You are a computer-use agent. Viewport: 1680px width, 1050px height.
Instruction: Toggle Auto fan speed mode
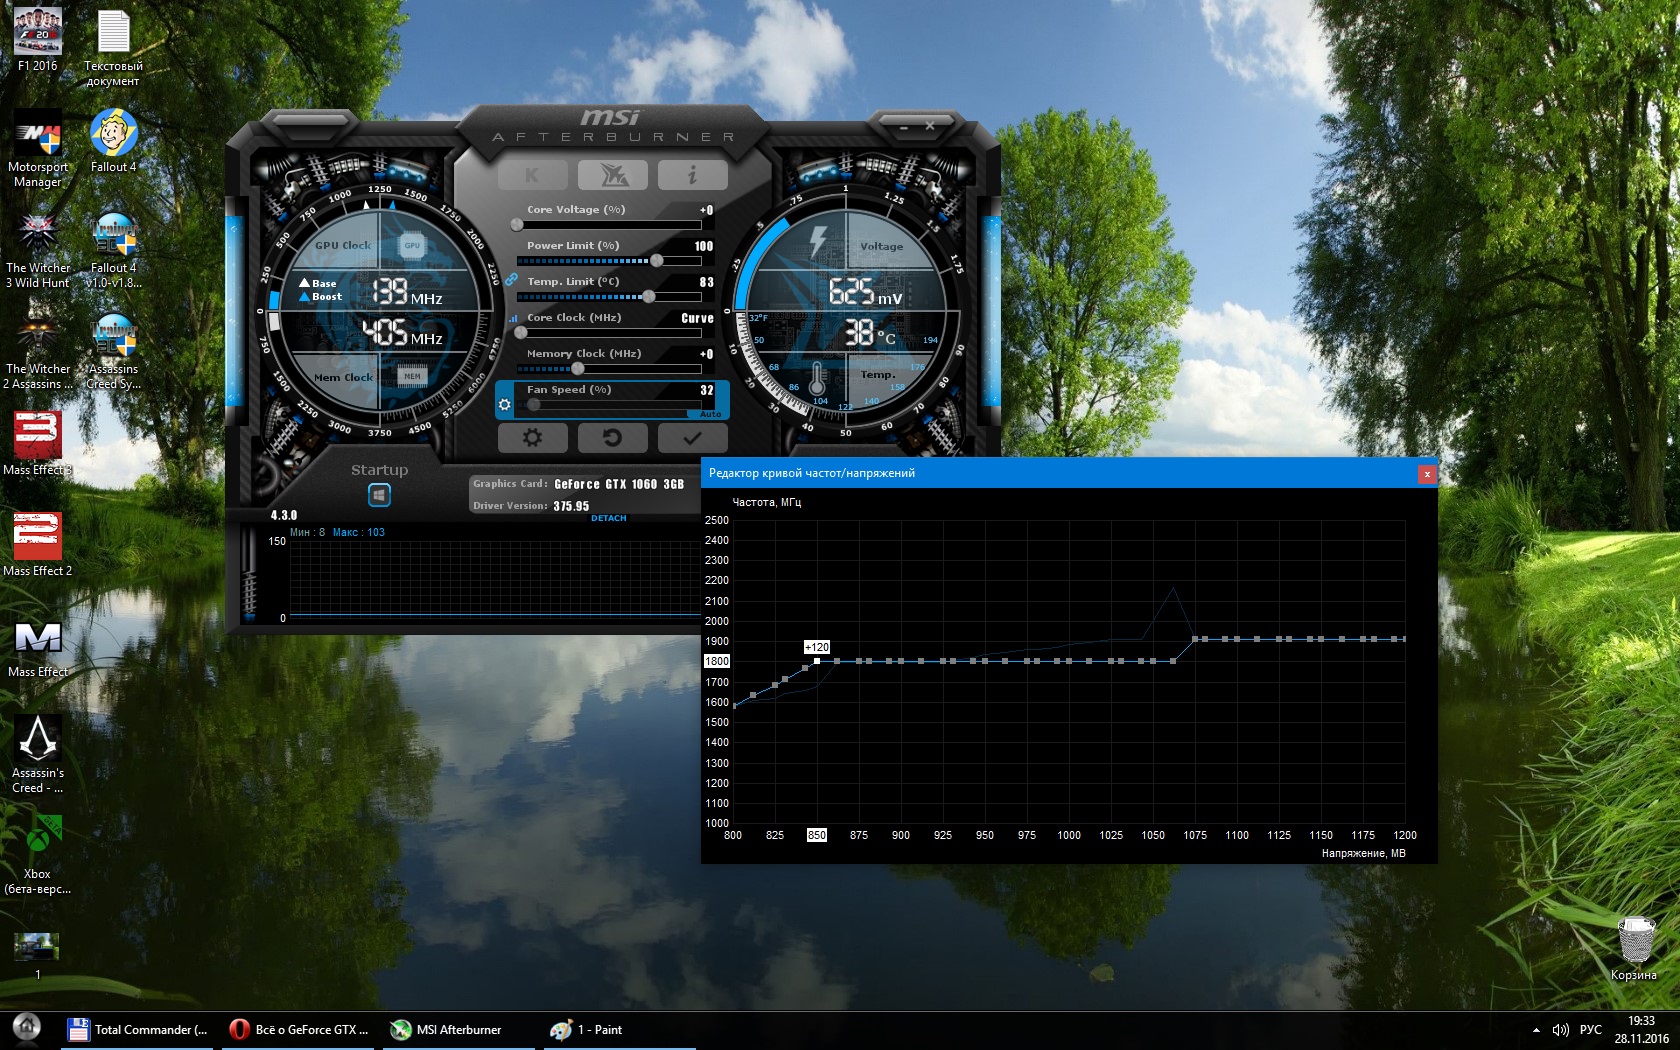coord(710,414)
